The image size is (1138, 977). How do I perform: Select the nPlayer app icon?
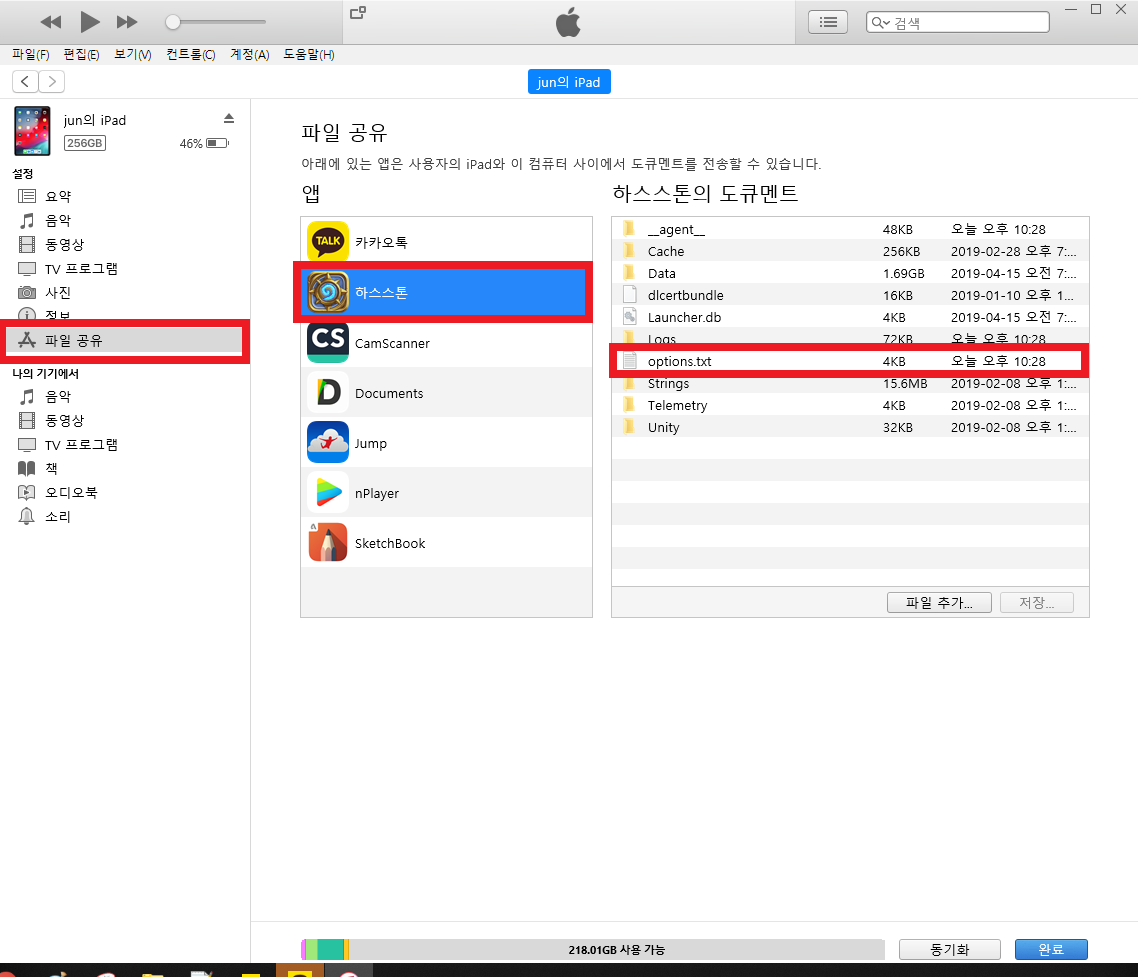(x=328, y=493)
